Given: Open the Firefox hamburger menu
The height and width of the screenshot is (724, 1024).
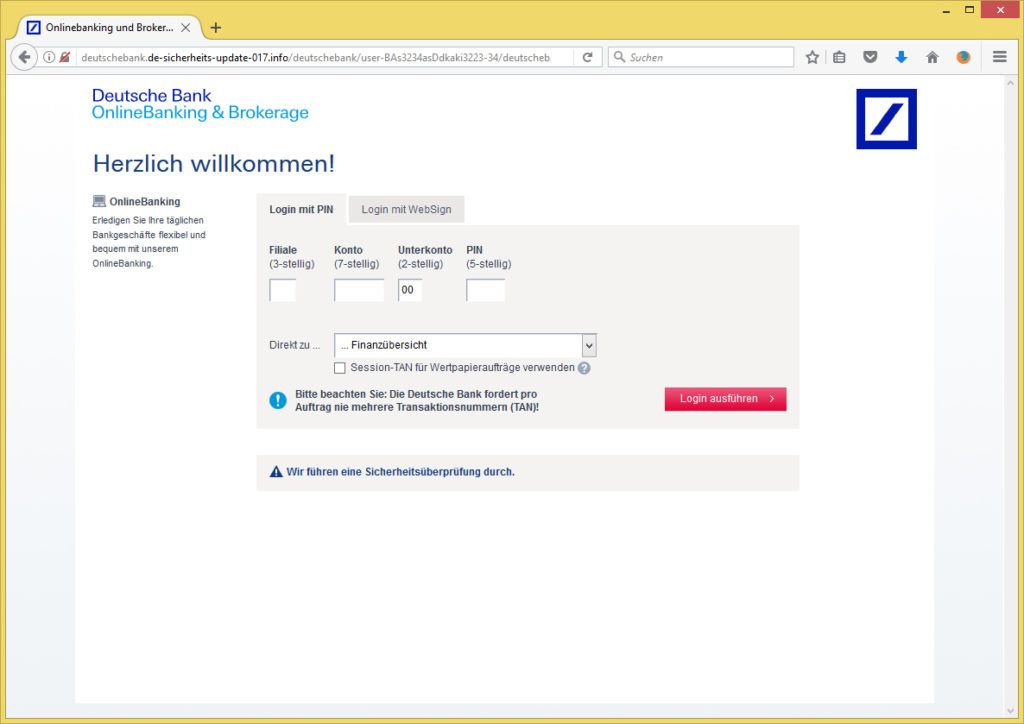Looking at the screenshot, I should pos(999,57).
